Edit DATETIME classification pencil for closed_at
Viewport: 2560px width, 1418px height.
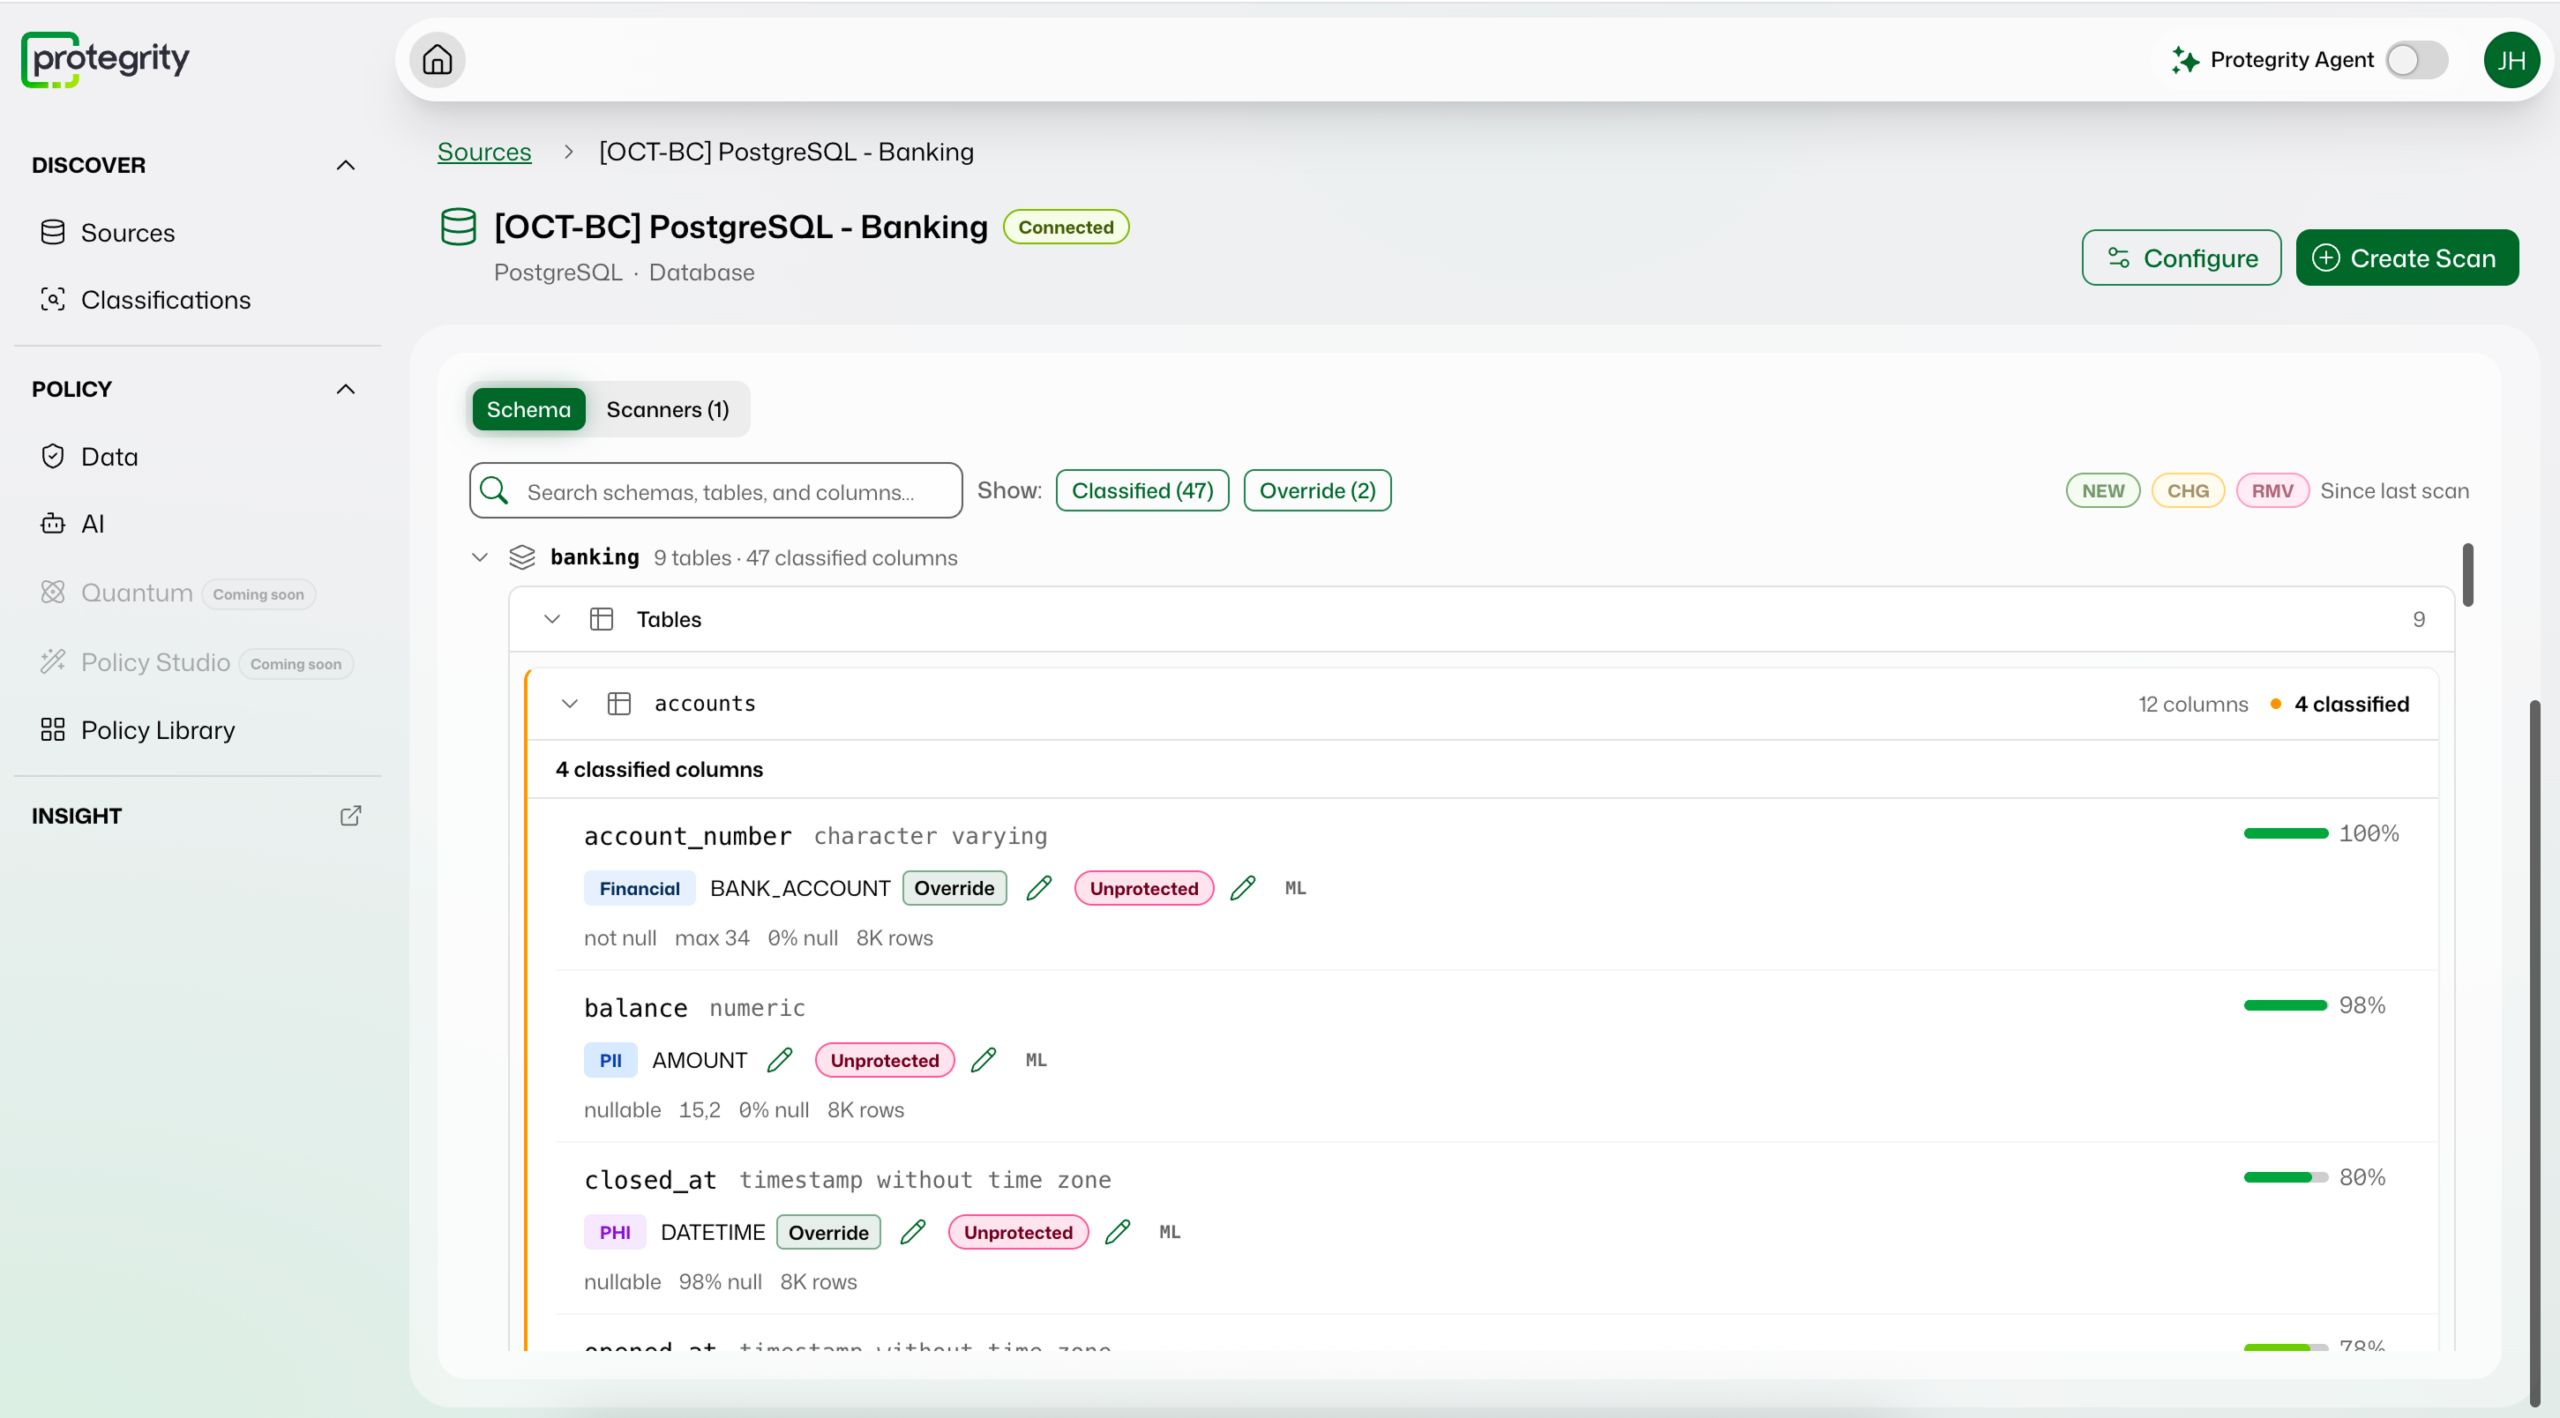click(913, 1232)
